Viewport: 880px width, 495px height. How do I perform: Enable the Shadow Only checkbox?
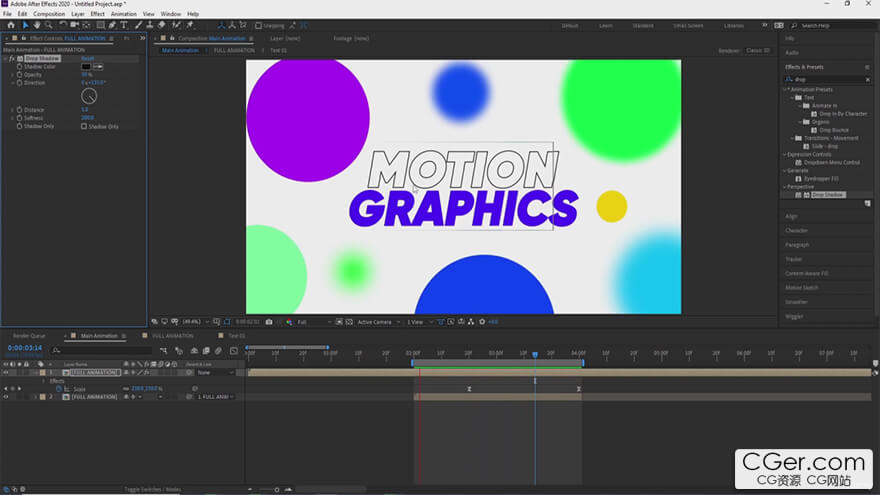point(84,126)
